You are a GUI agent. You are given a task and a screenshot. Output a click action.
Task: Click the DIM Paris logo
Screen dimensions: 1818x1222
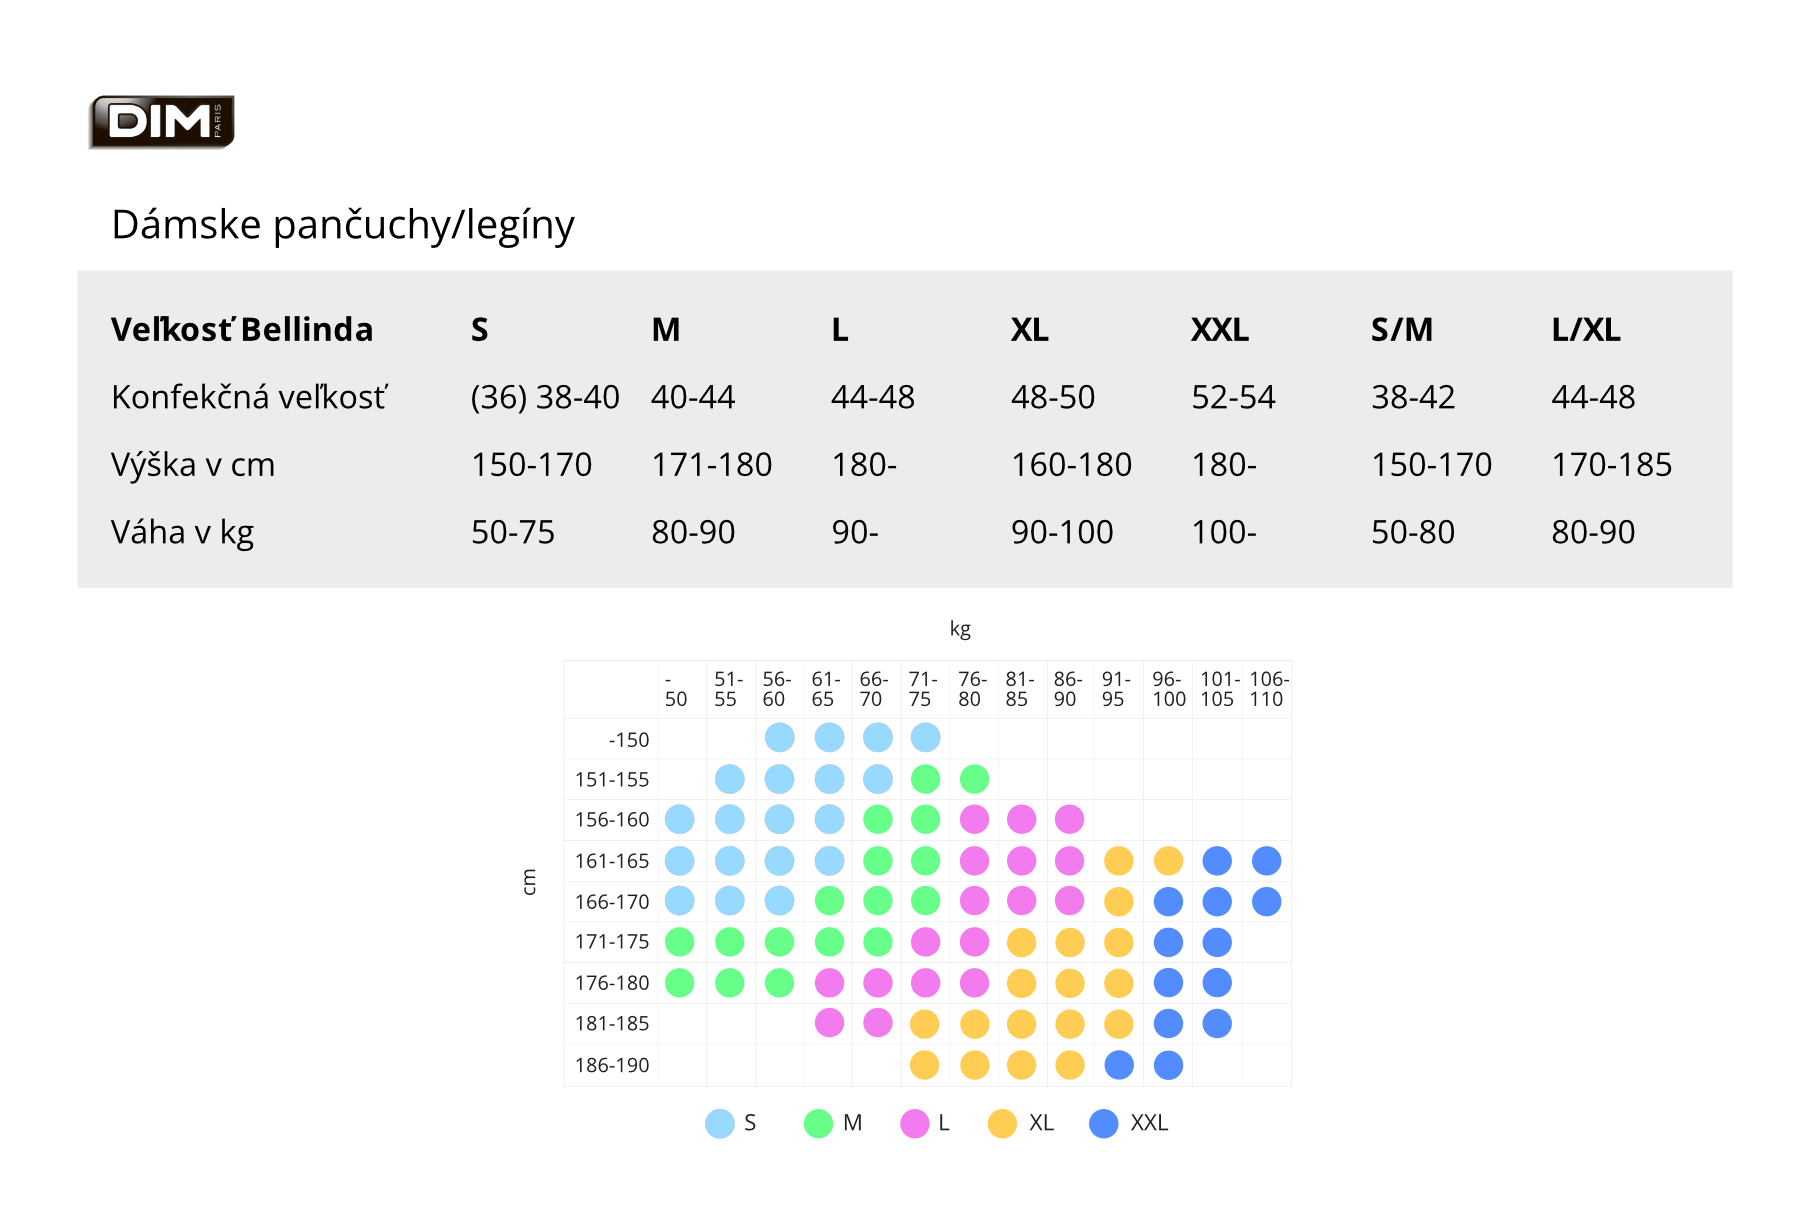[x=162, y=122]
